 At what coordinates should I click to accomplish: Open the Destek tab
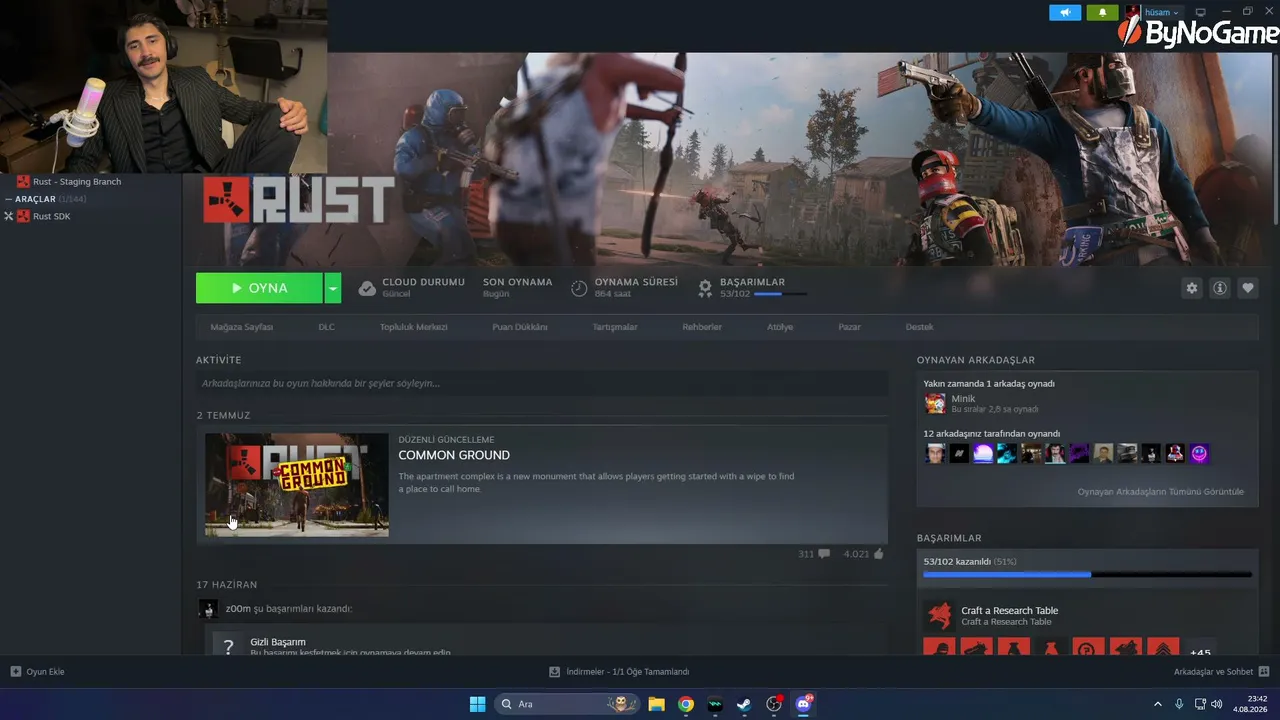[920, 327]
